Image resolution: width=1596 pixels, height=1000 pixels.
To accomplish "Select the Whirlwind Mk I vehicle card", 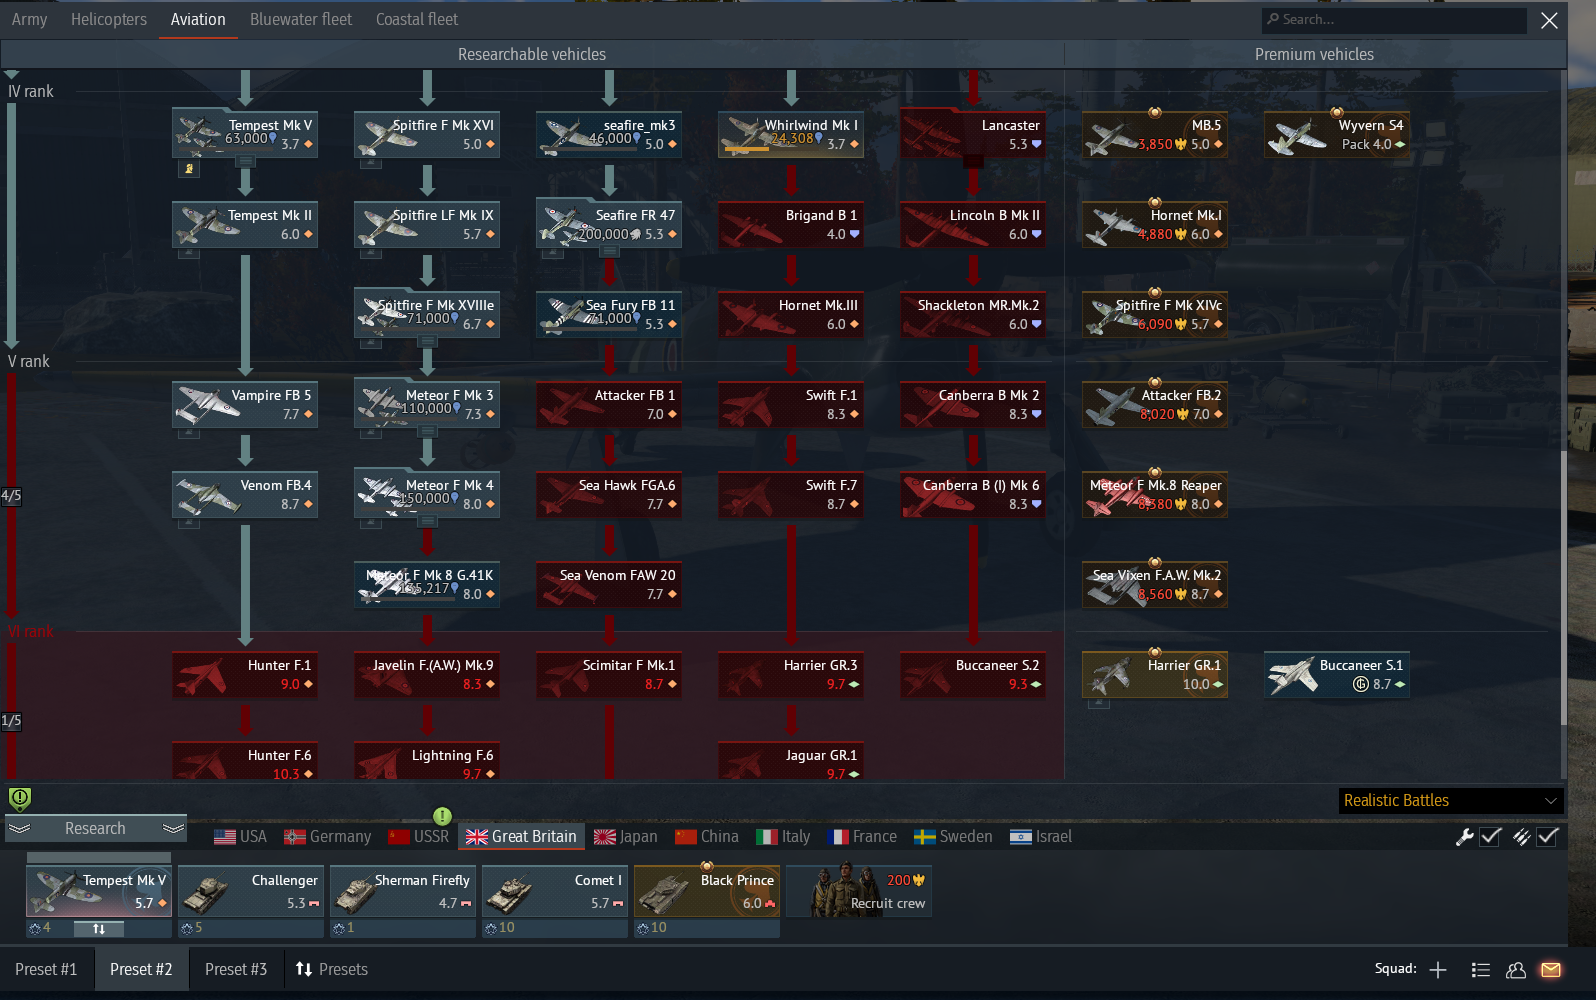I will (x=791, y=134).
